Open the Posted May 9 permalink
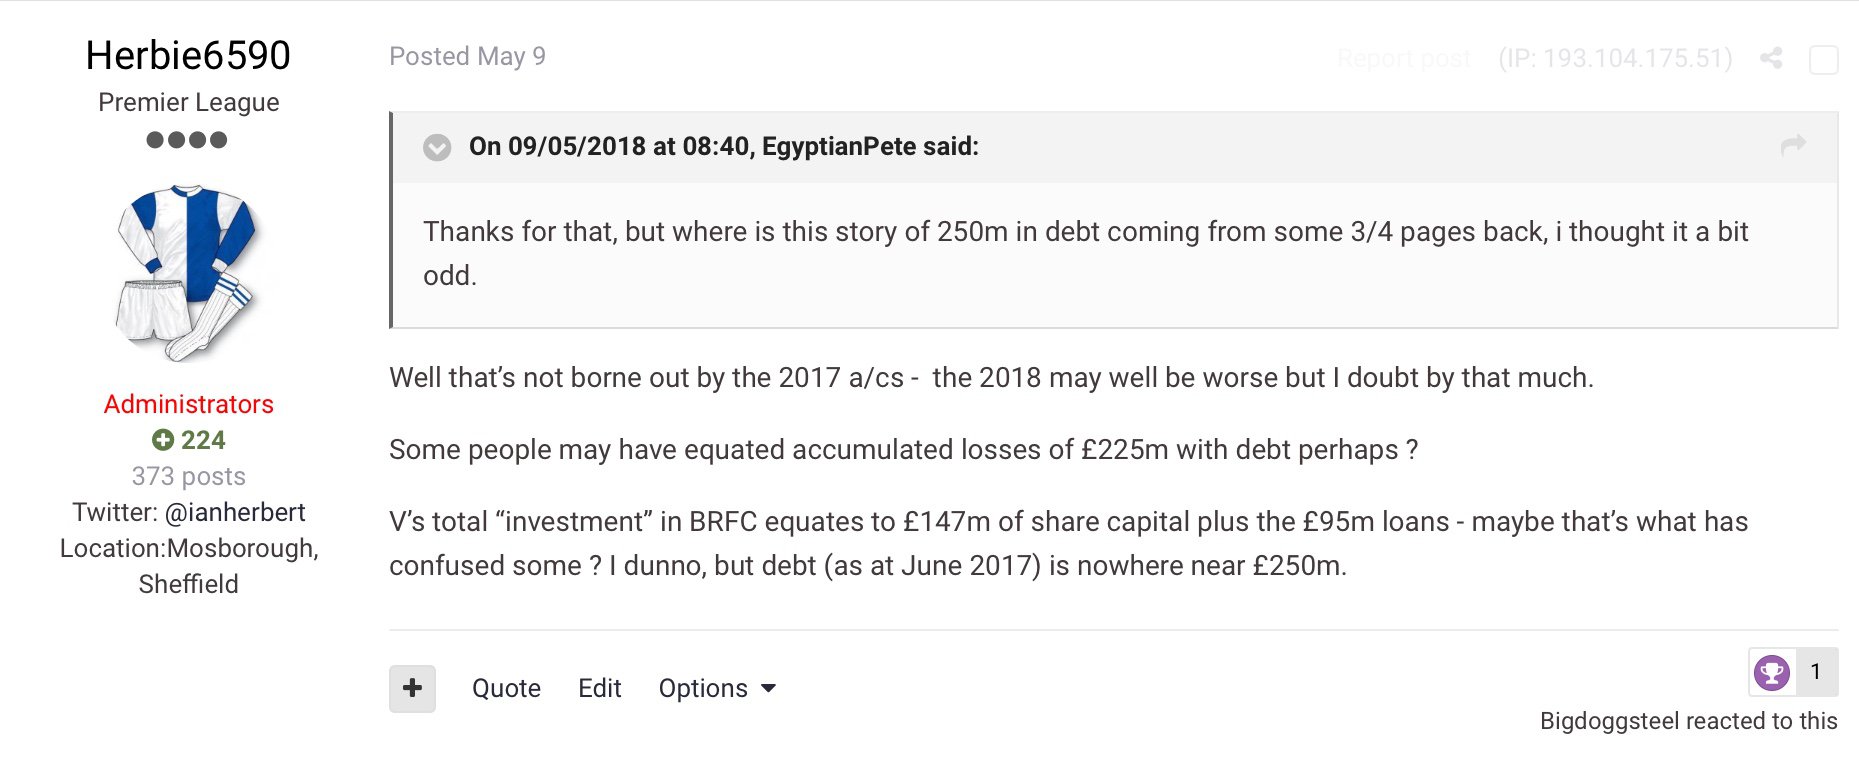This screenshot has height=760, width=1859. [x=467, y=56]
